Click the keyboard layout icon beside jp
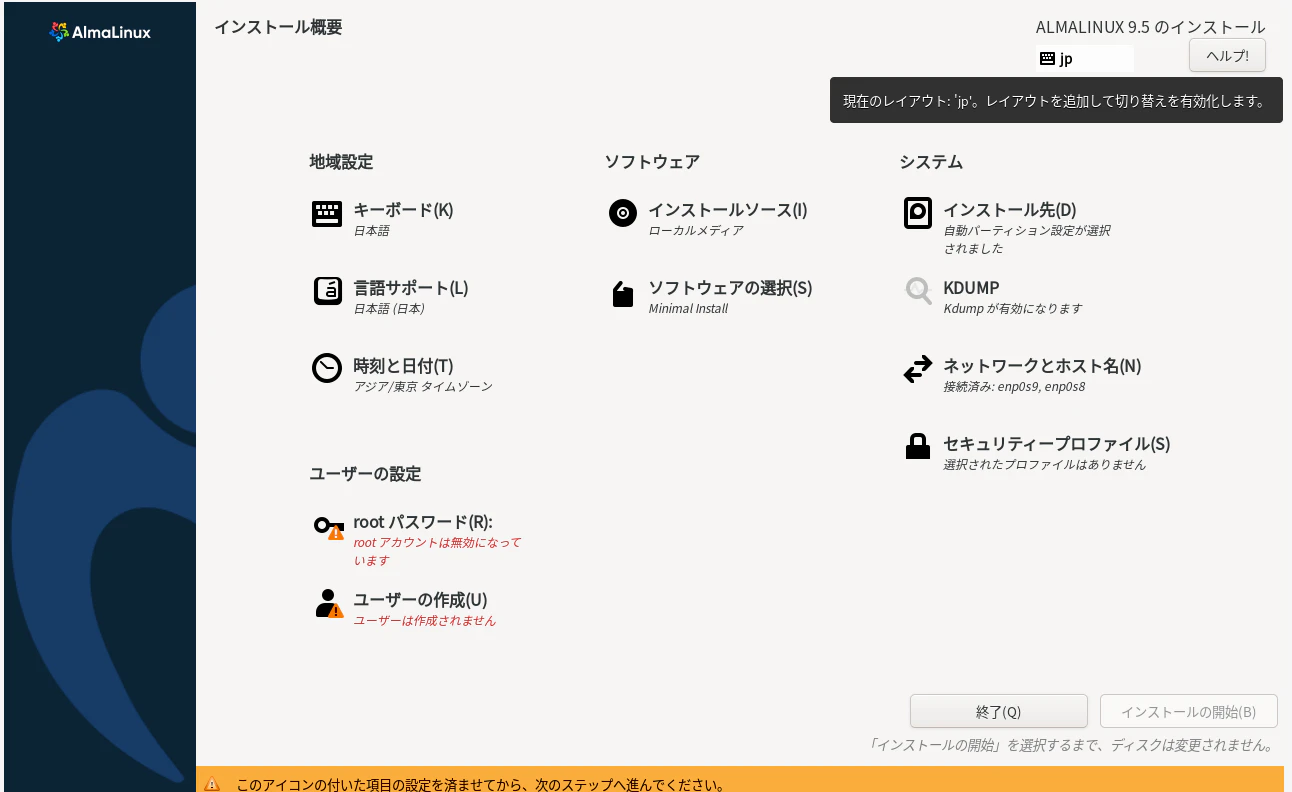This screenshot has height=792, width=1292. click(1047, 59)
